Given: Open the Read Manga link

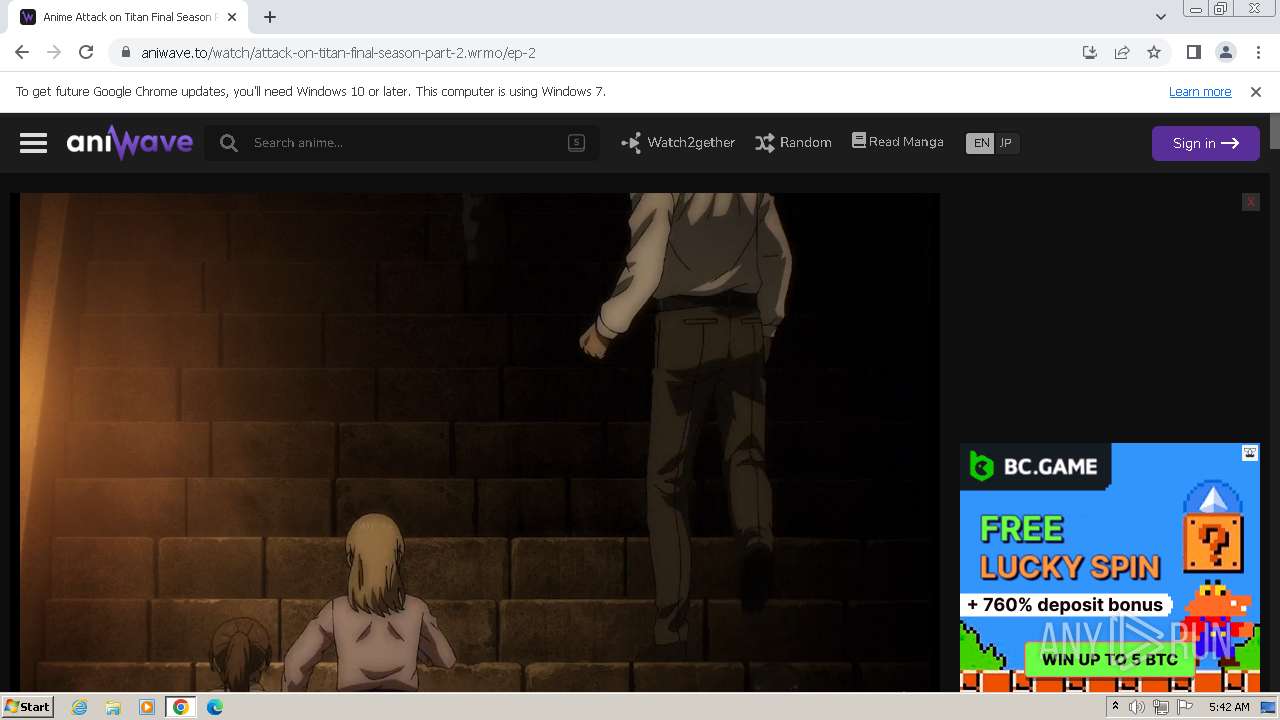Looking at the screenshot, I should click(x=898, y=142).
